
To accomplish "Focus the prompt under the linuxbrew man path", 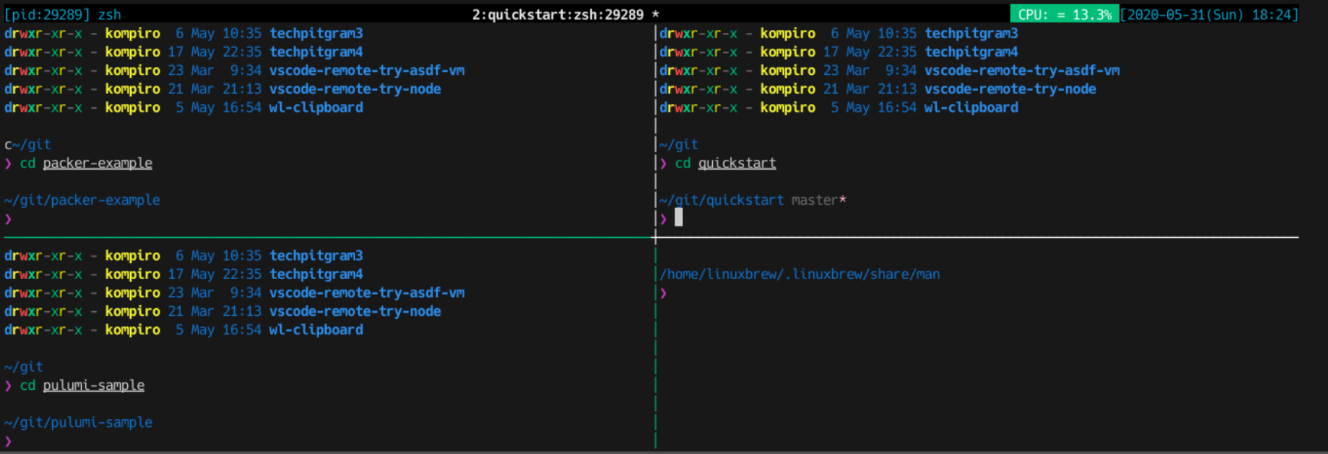I will point(663,292).
